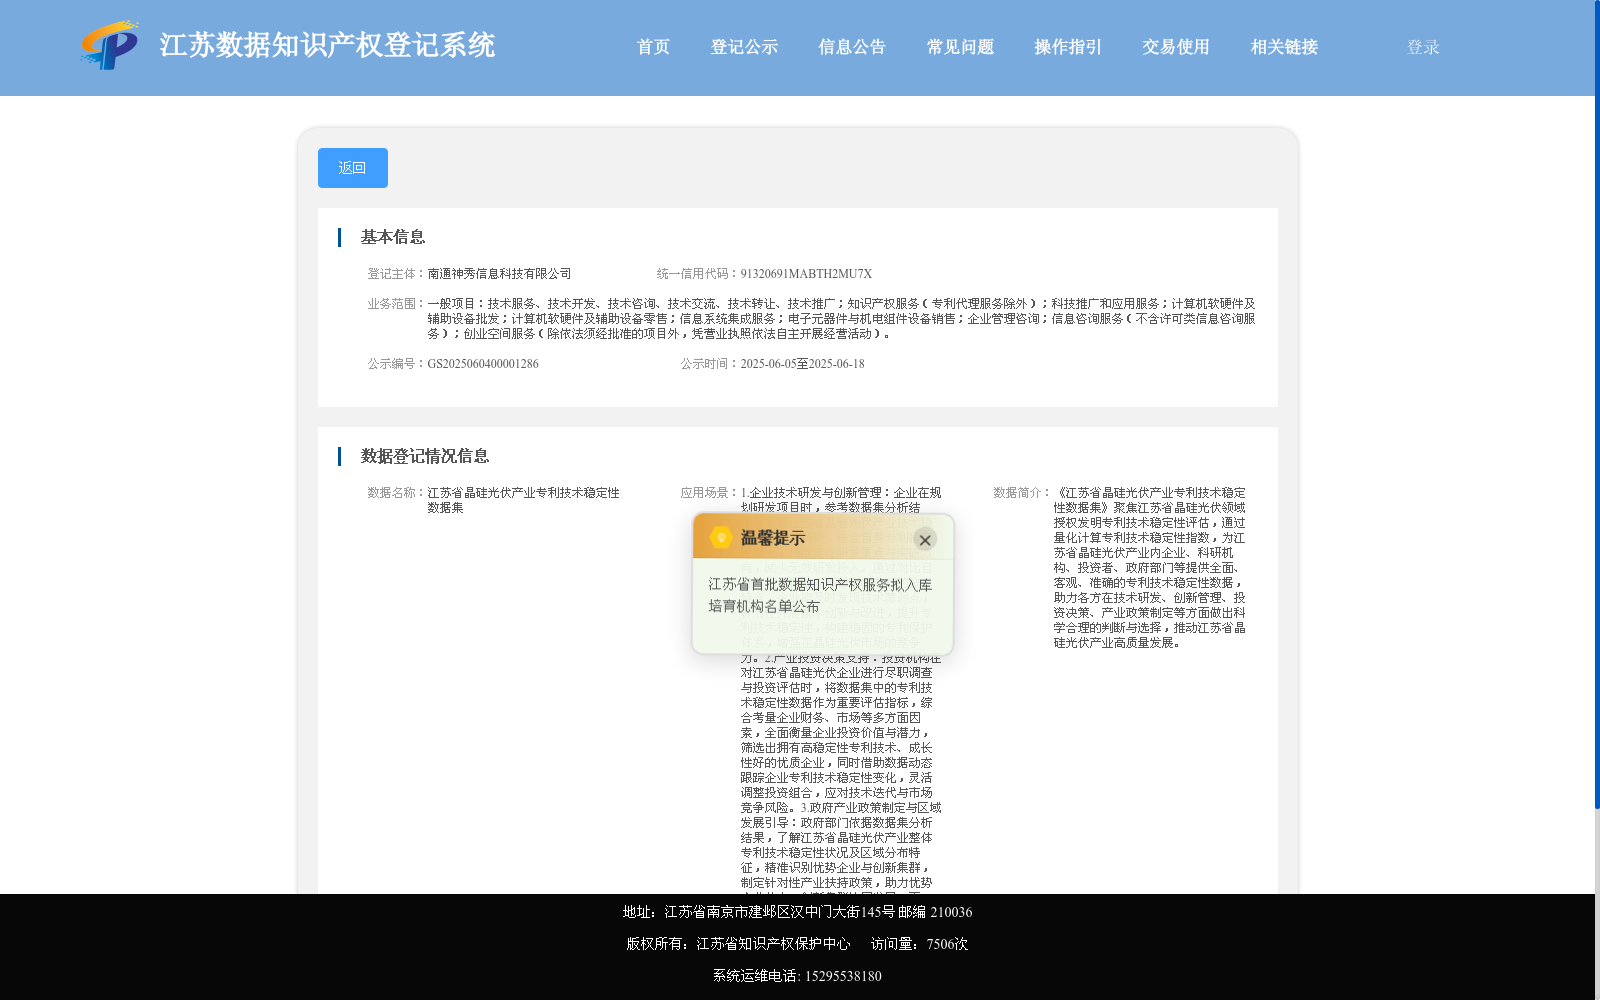Select credit code 91320691MABTH2MU7X
The height and width of the screenshot is (1000, 1600).
coord(806,274)
